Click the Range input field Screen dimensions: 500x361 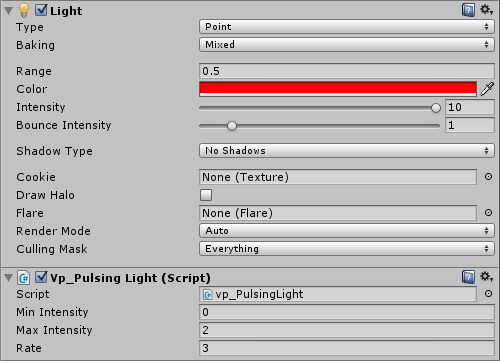347,71
